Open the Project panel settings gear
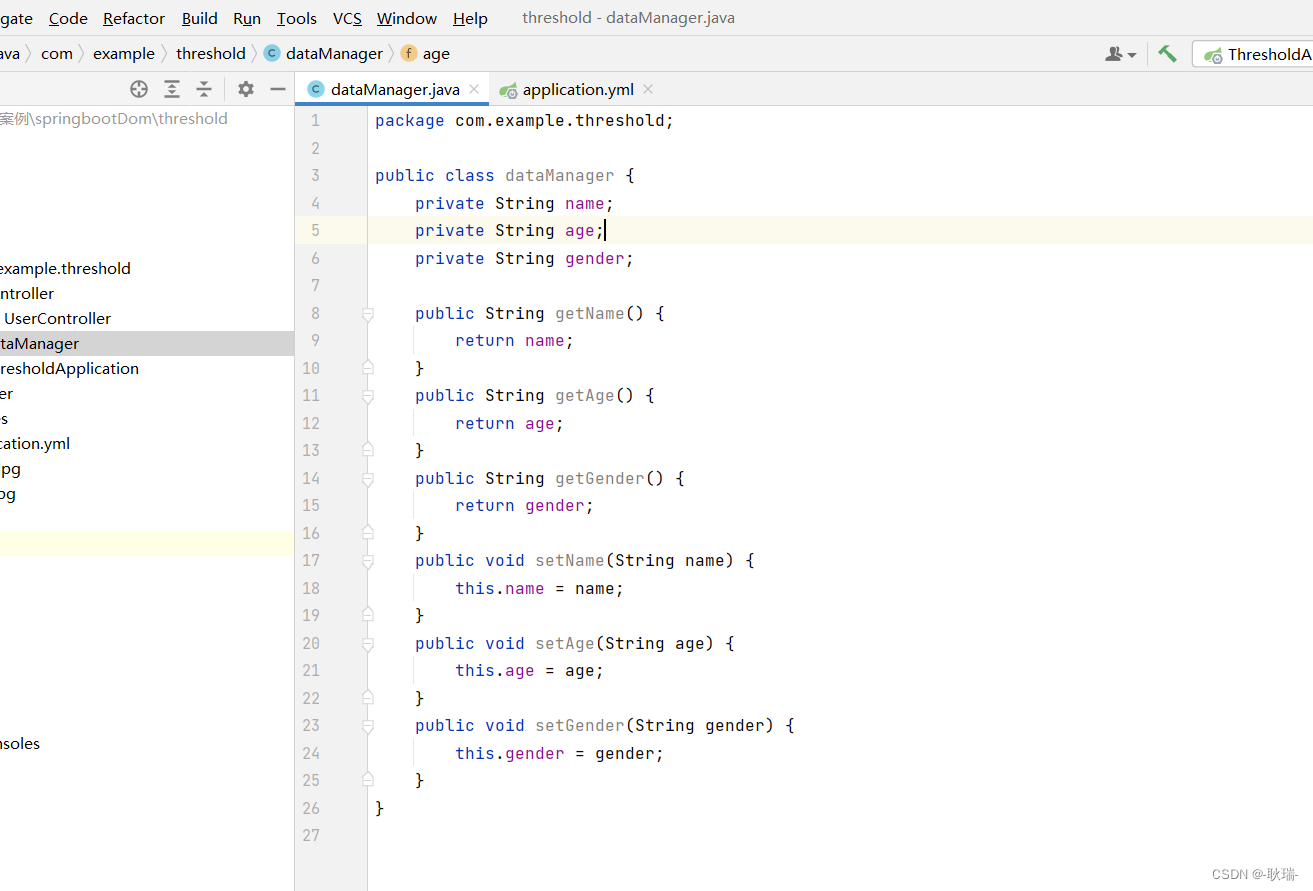This screenshot has width=1313, height=891. pos(245,89)
